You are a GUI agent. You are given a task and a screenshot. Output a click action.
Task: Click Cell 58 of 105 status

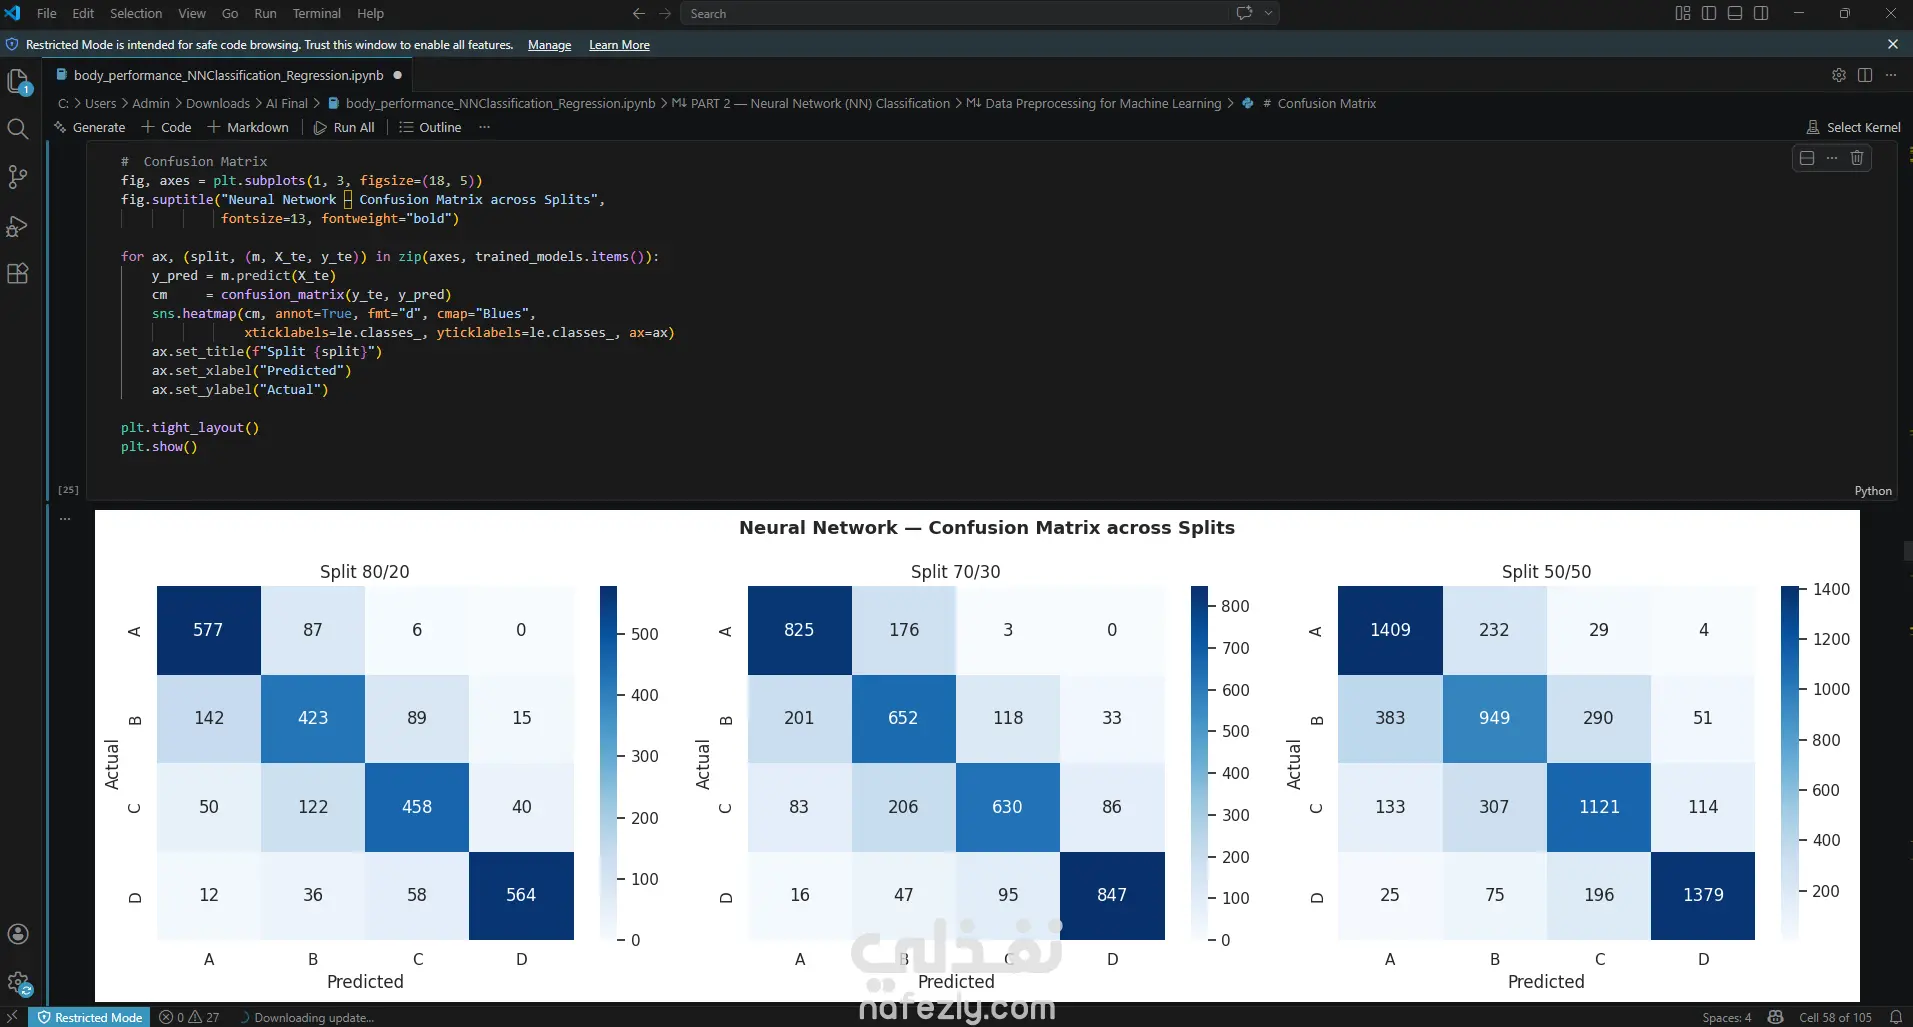pos(1835,1017)
